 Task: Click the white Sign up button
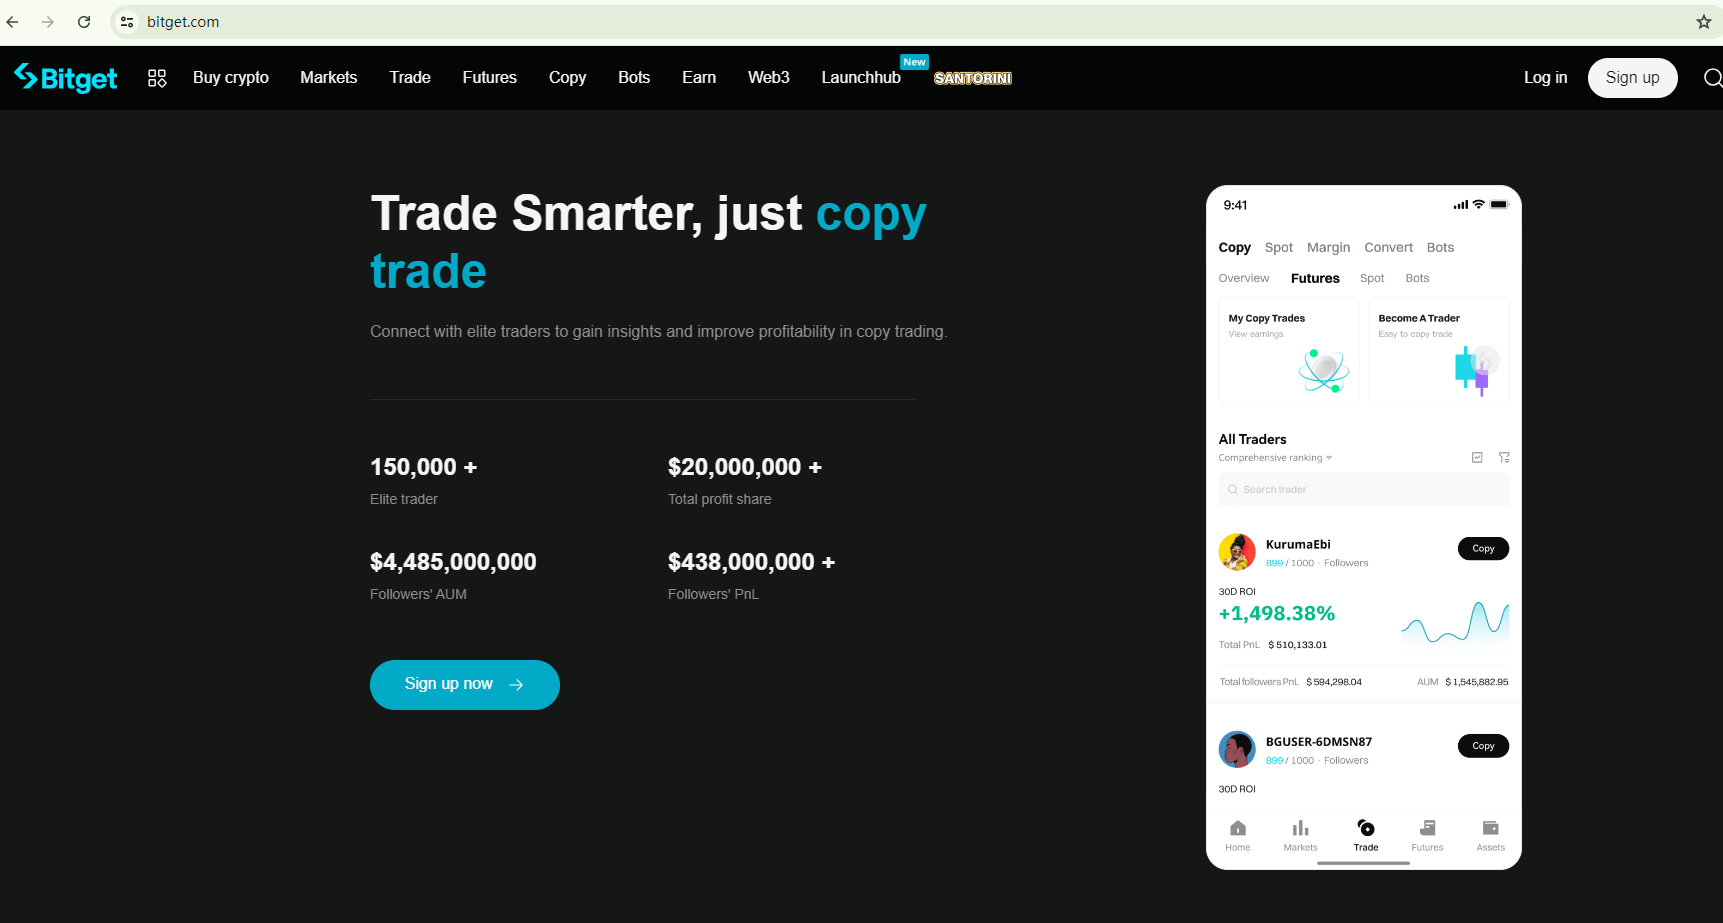1632,78
